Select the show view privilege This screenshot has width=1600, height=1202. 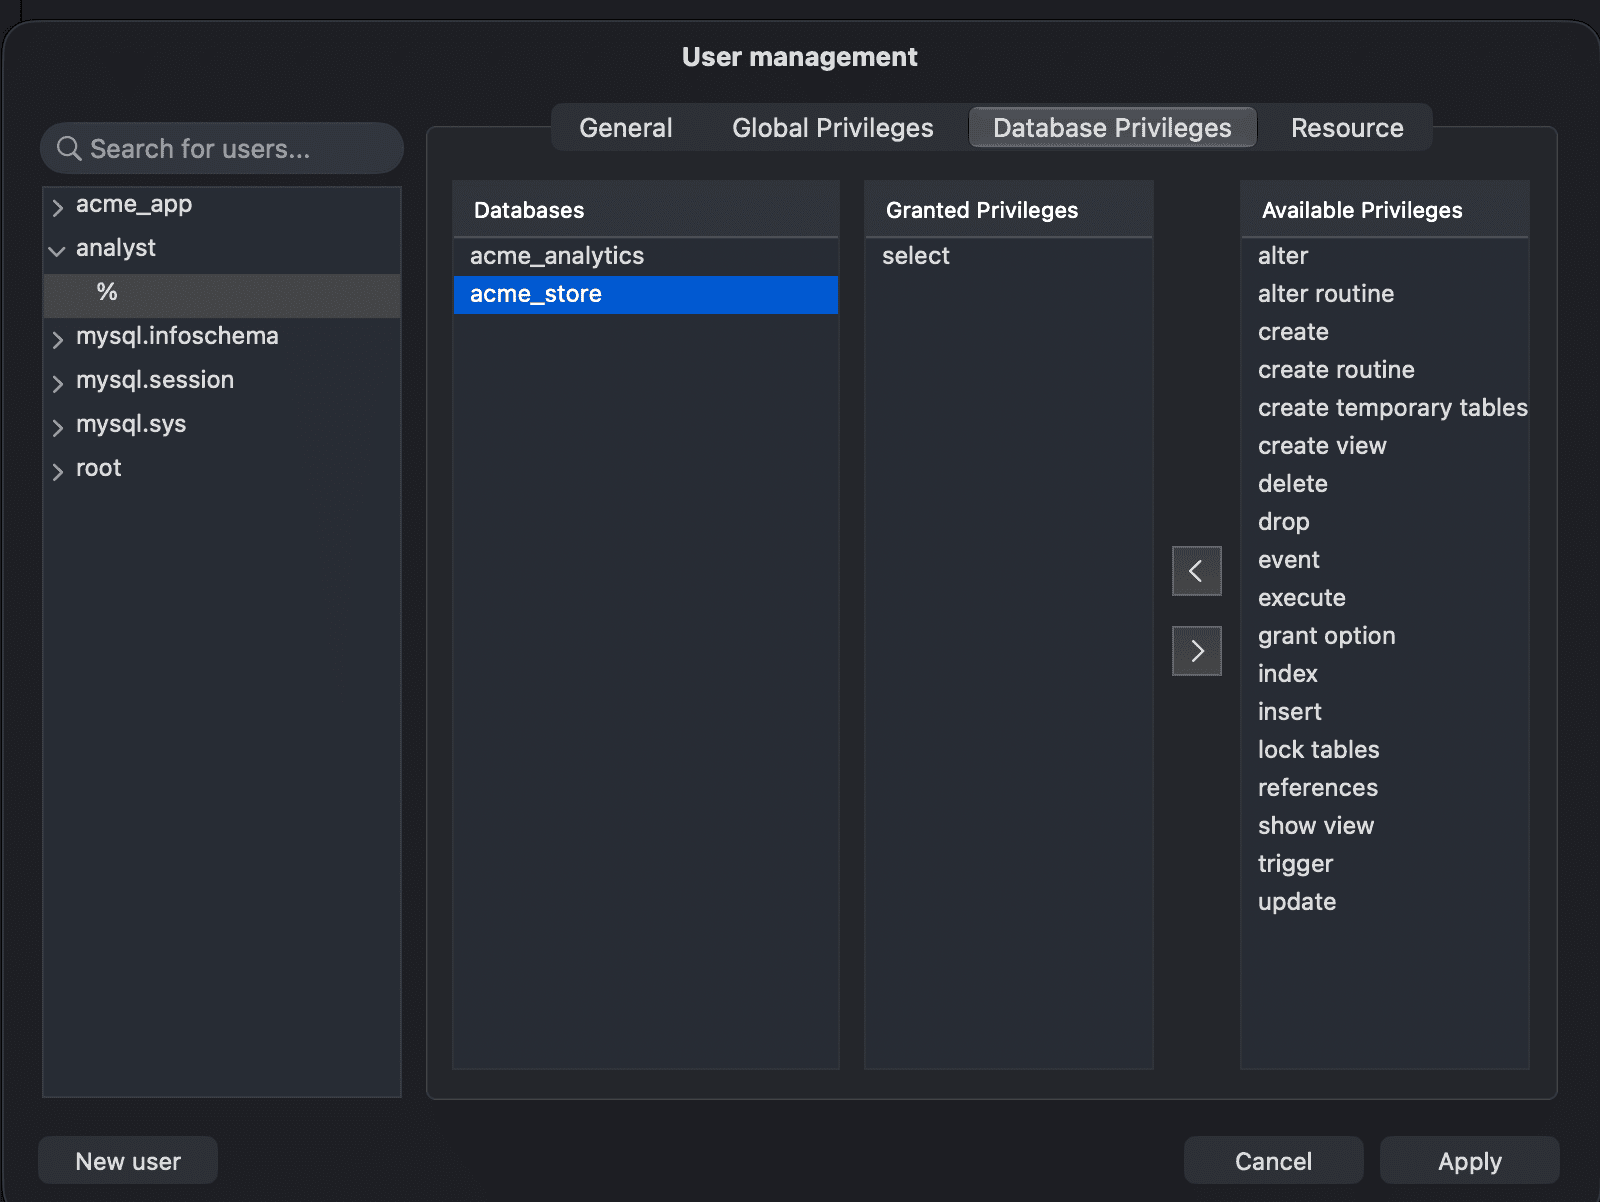pyautogui.click(x=1385, y=826)
